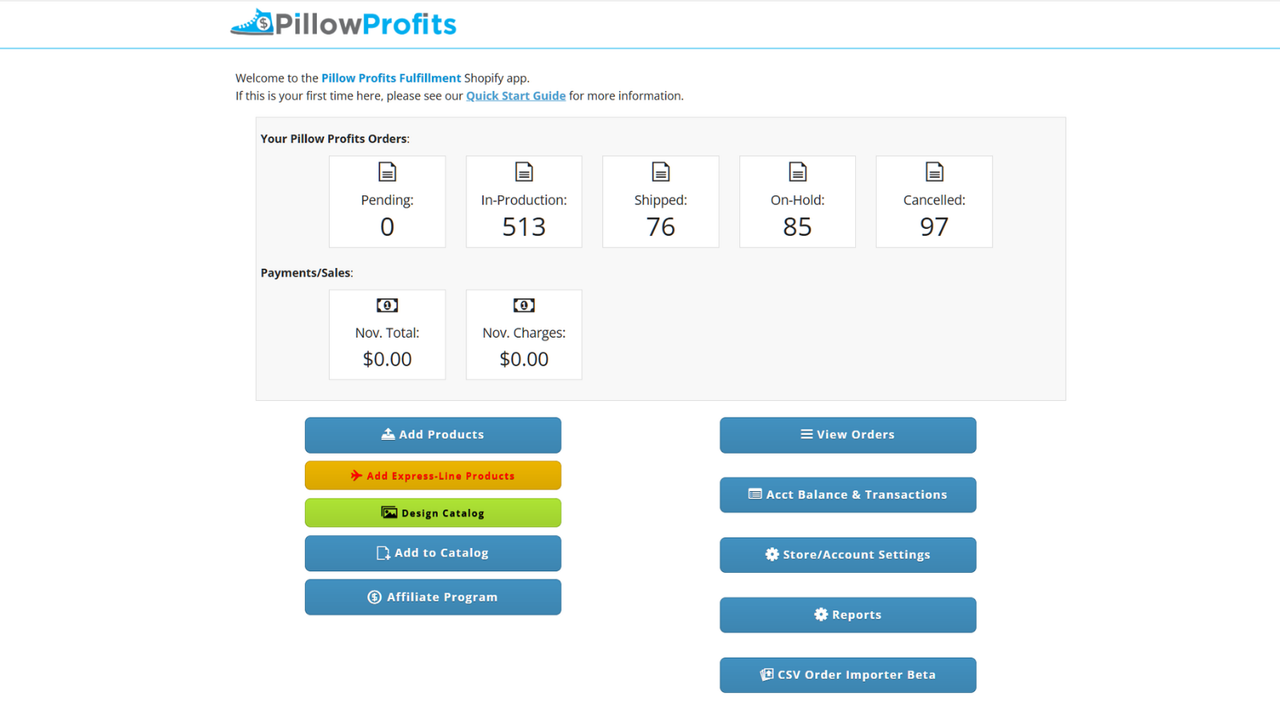Click the View Orders button
The width and height of the screenshot is (1280, 720).
point(848,435)
